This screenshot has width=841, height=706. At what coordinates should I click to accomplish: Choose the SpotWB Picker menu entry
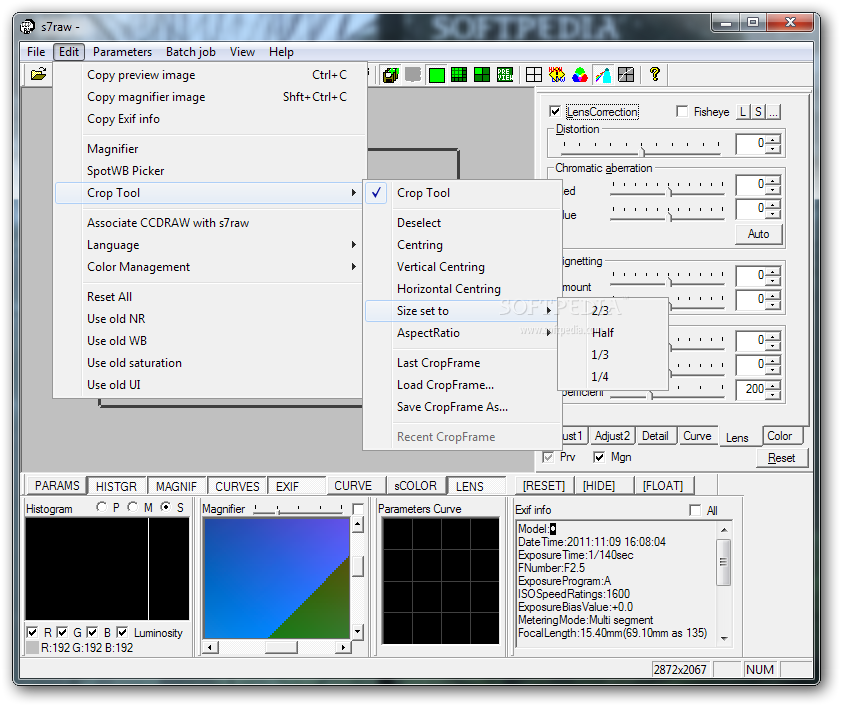coord(209,171)
